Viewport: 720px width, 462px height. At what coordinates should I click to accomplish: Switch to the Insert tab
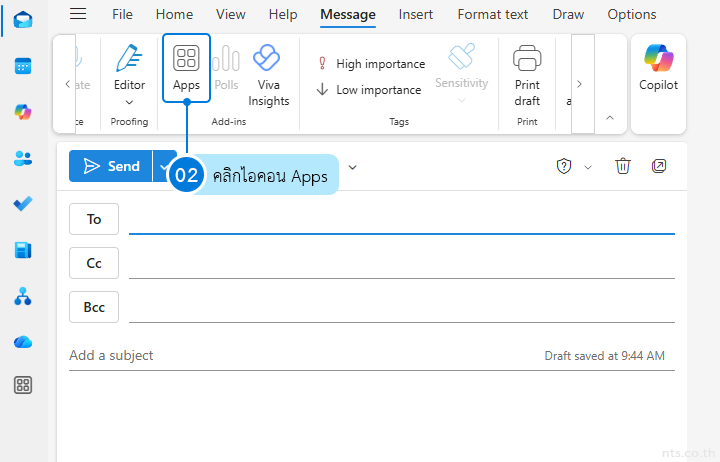416,14
